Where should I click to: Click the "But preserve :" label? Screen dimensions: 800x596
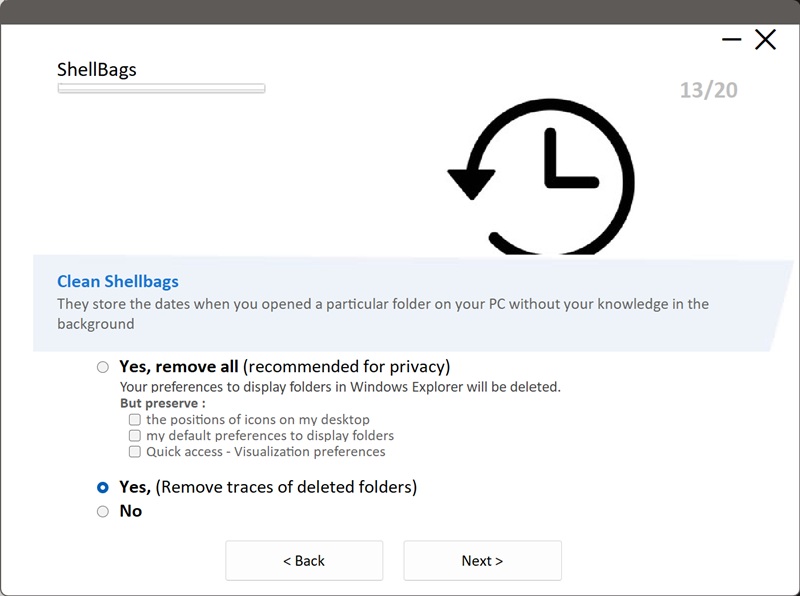(x=163, y=403)
